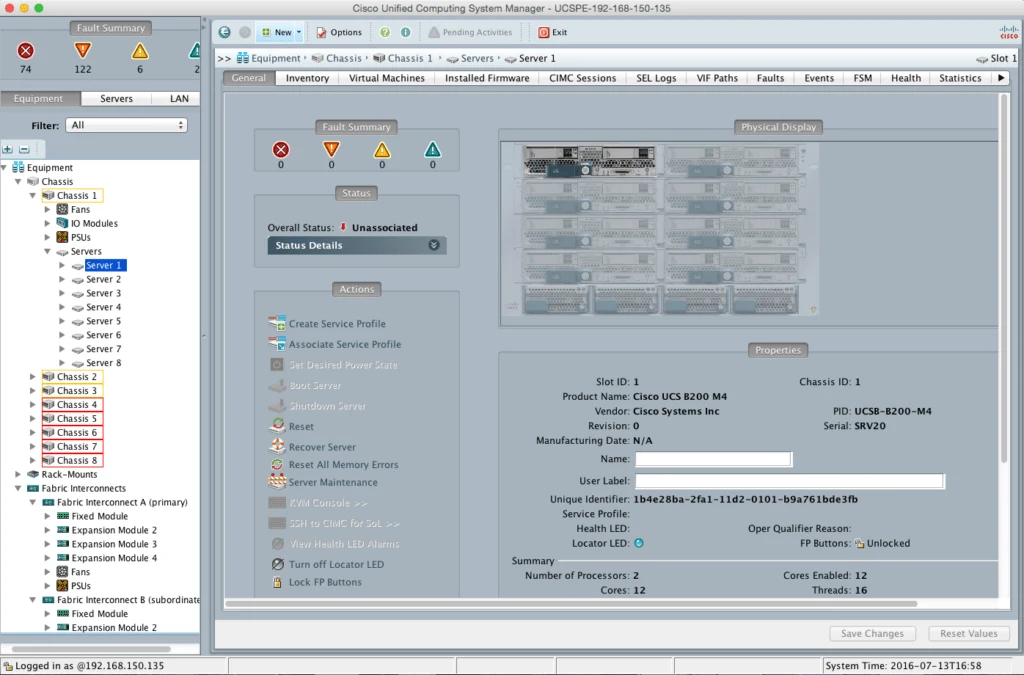Screen dimensions: 1024x675
Task: Switch to the Servers navigation tab
Action: coord(116,99)
